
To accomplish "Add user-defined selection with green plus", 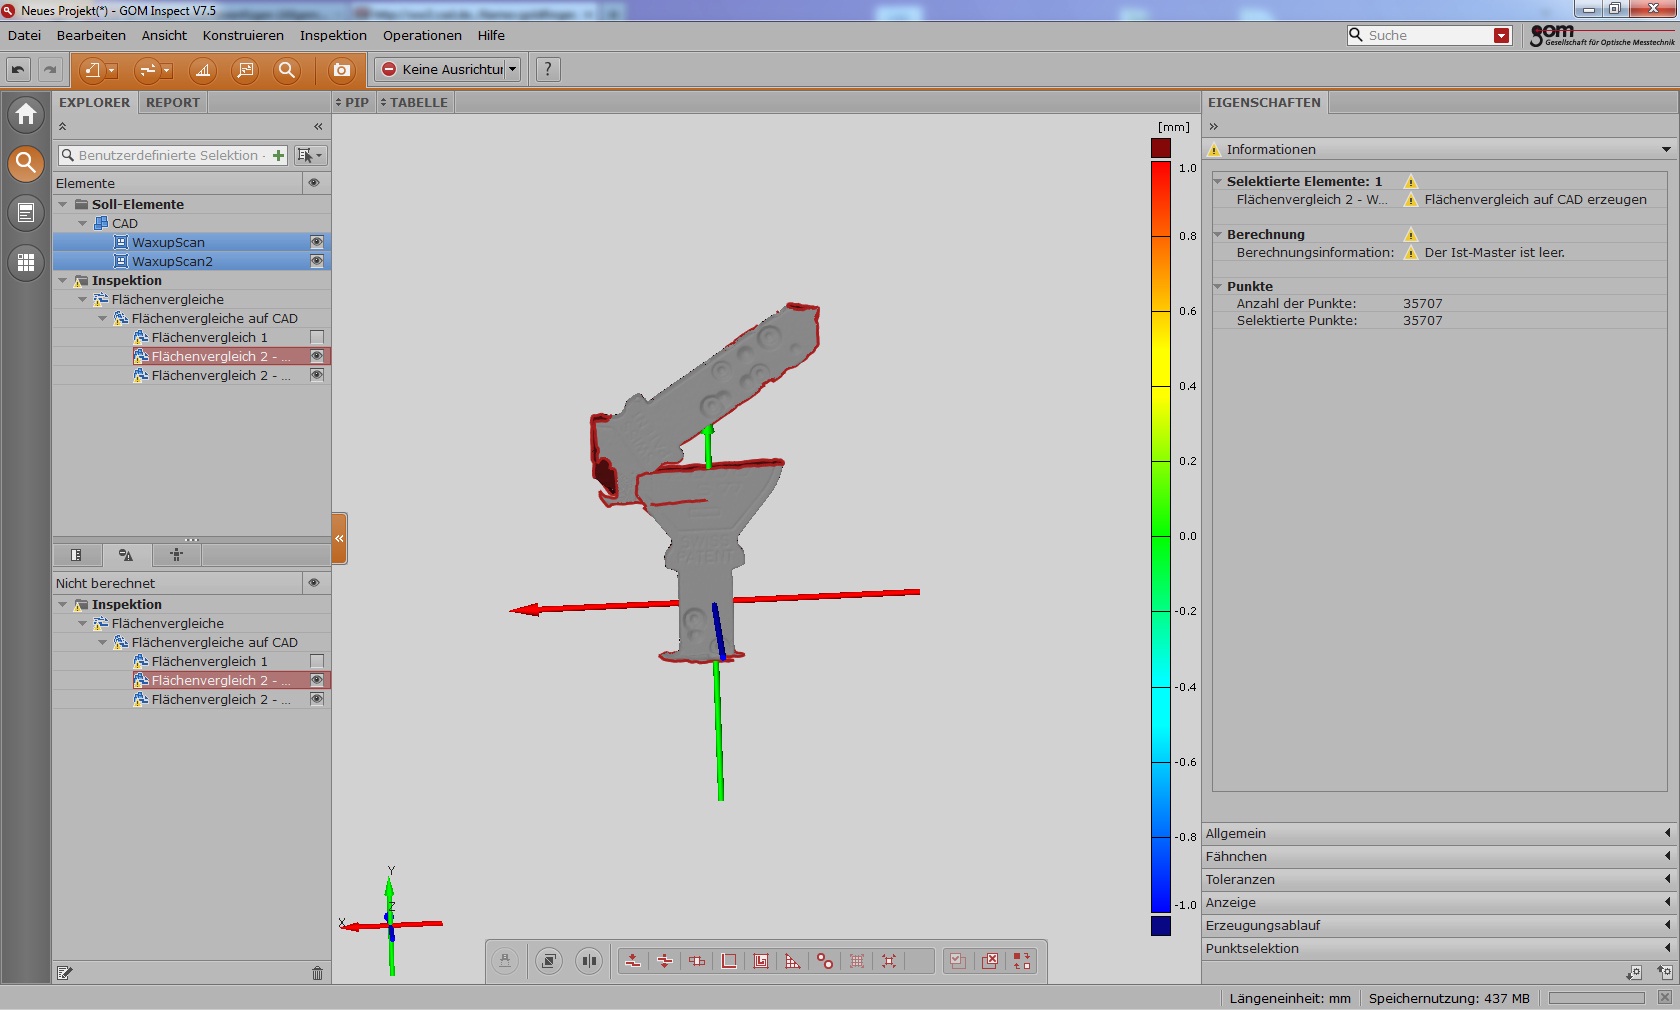I will pos(278,155).
